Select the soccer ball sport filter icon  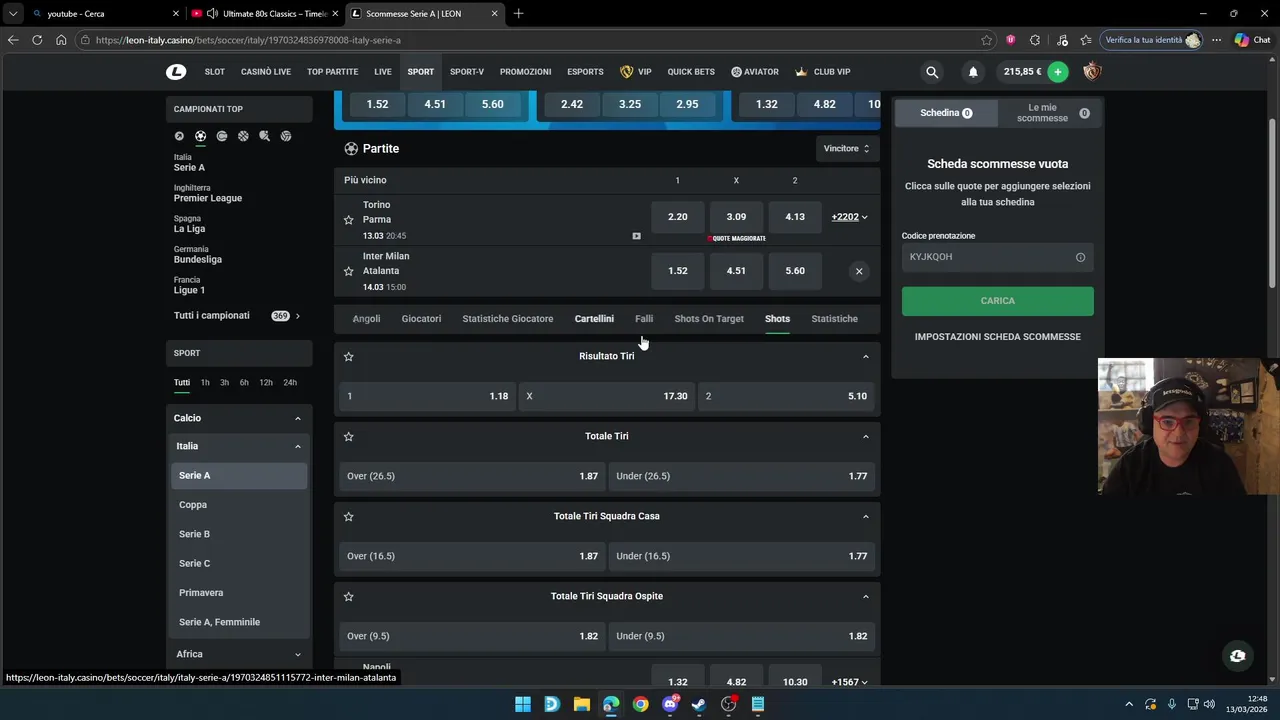(200, 136)
